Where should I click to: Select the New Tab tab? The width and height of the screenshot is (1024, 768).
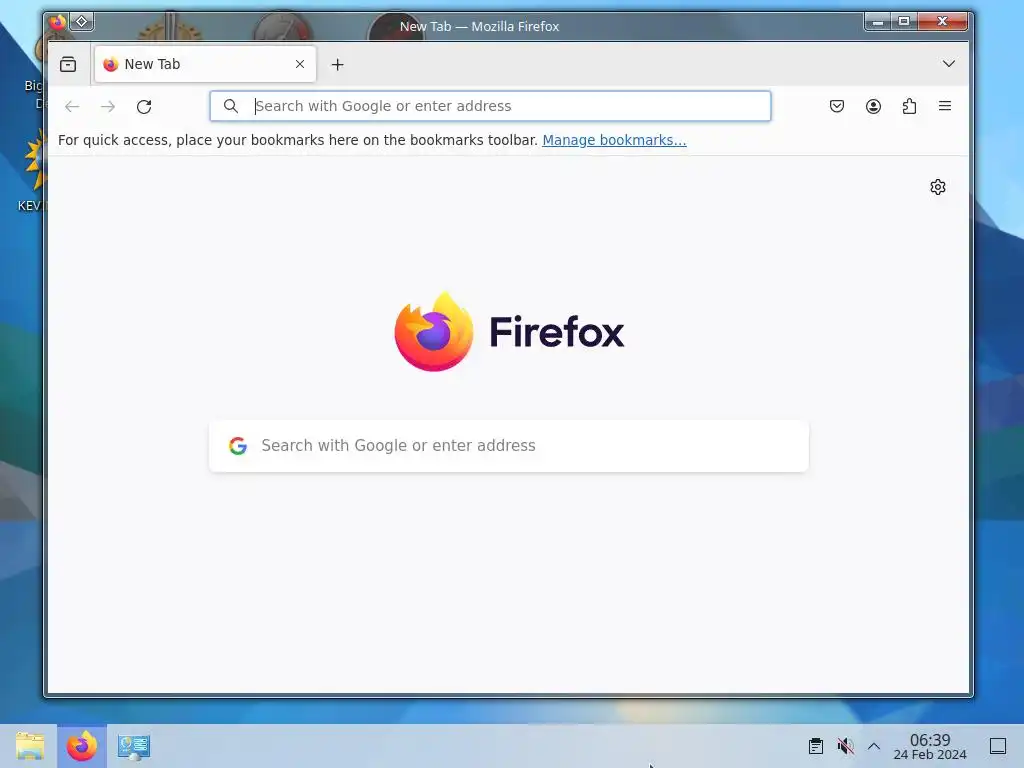click(x=205, y=64)
